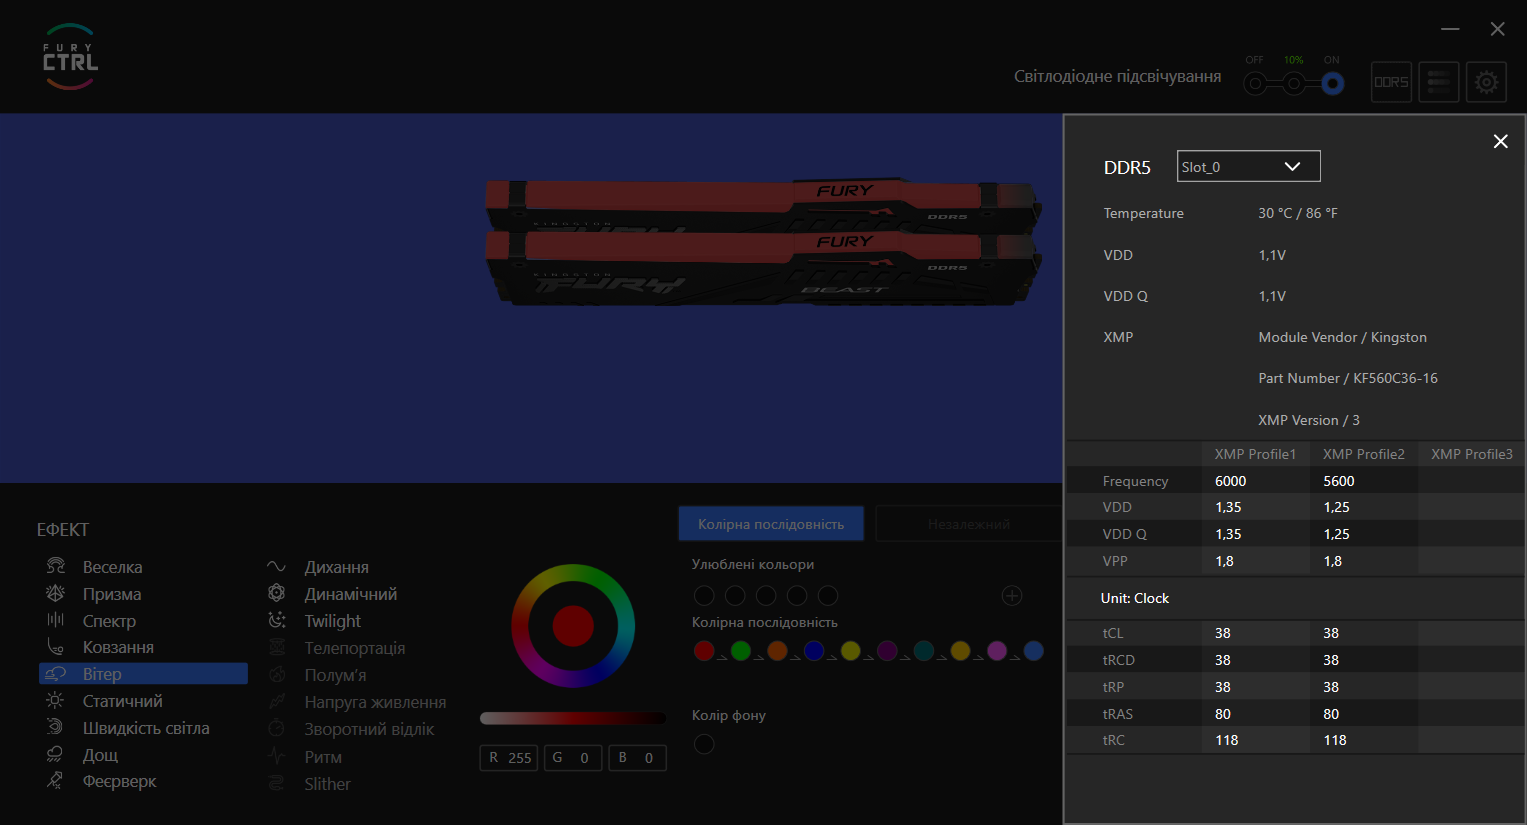1527x825 pixels.
Task: Select the Спектр effect icon
Action: [x=55, y=620]
